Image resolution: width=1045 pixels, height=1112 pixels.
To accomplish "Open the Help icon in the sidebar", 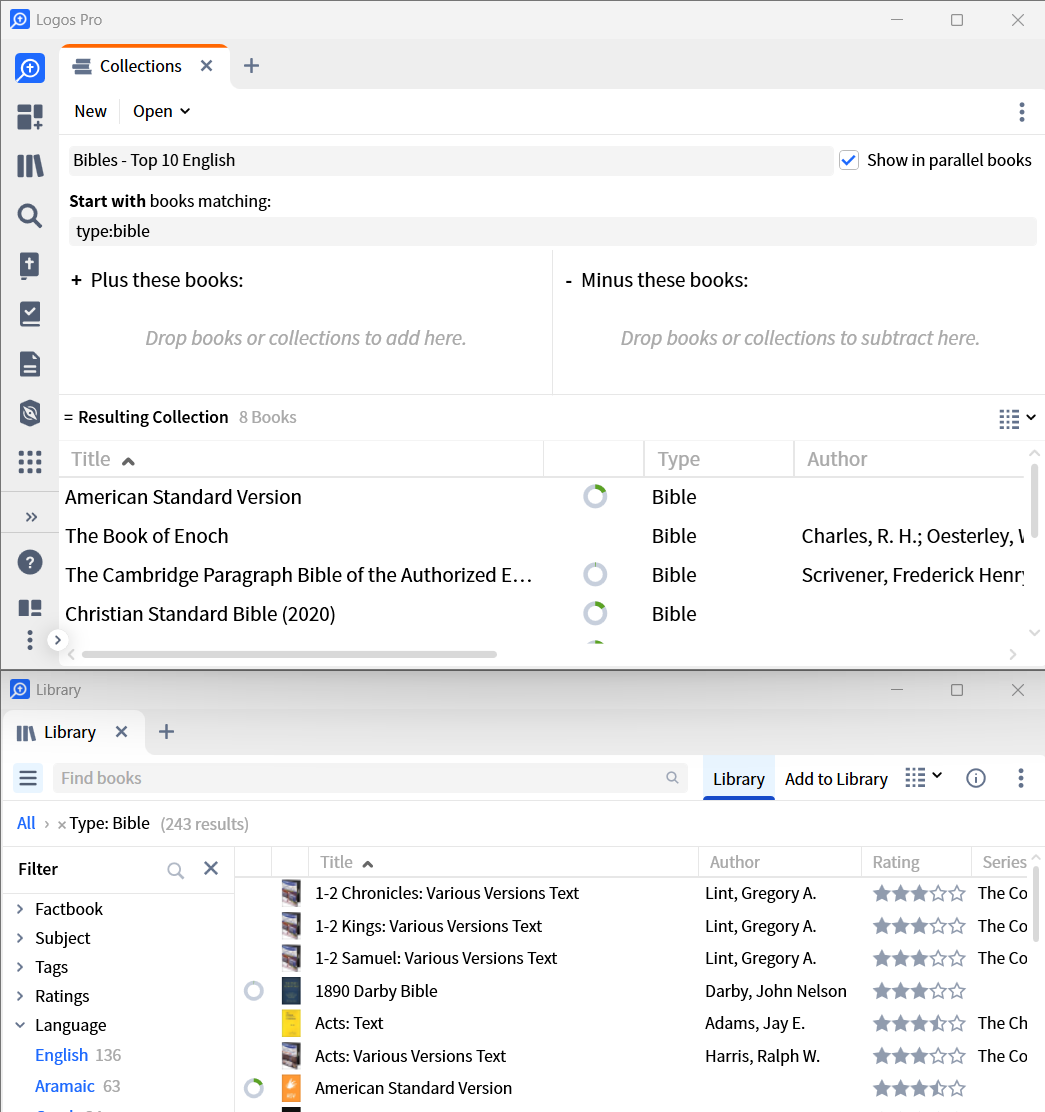I will (x=29, y=562).
